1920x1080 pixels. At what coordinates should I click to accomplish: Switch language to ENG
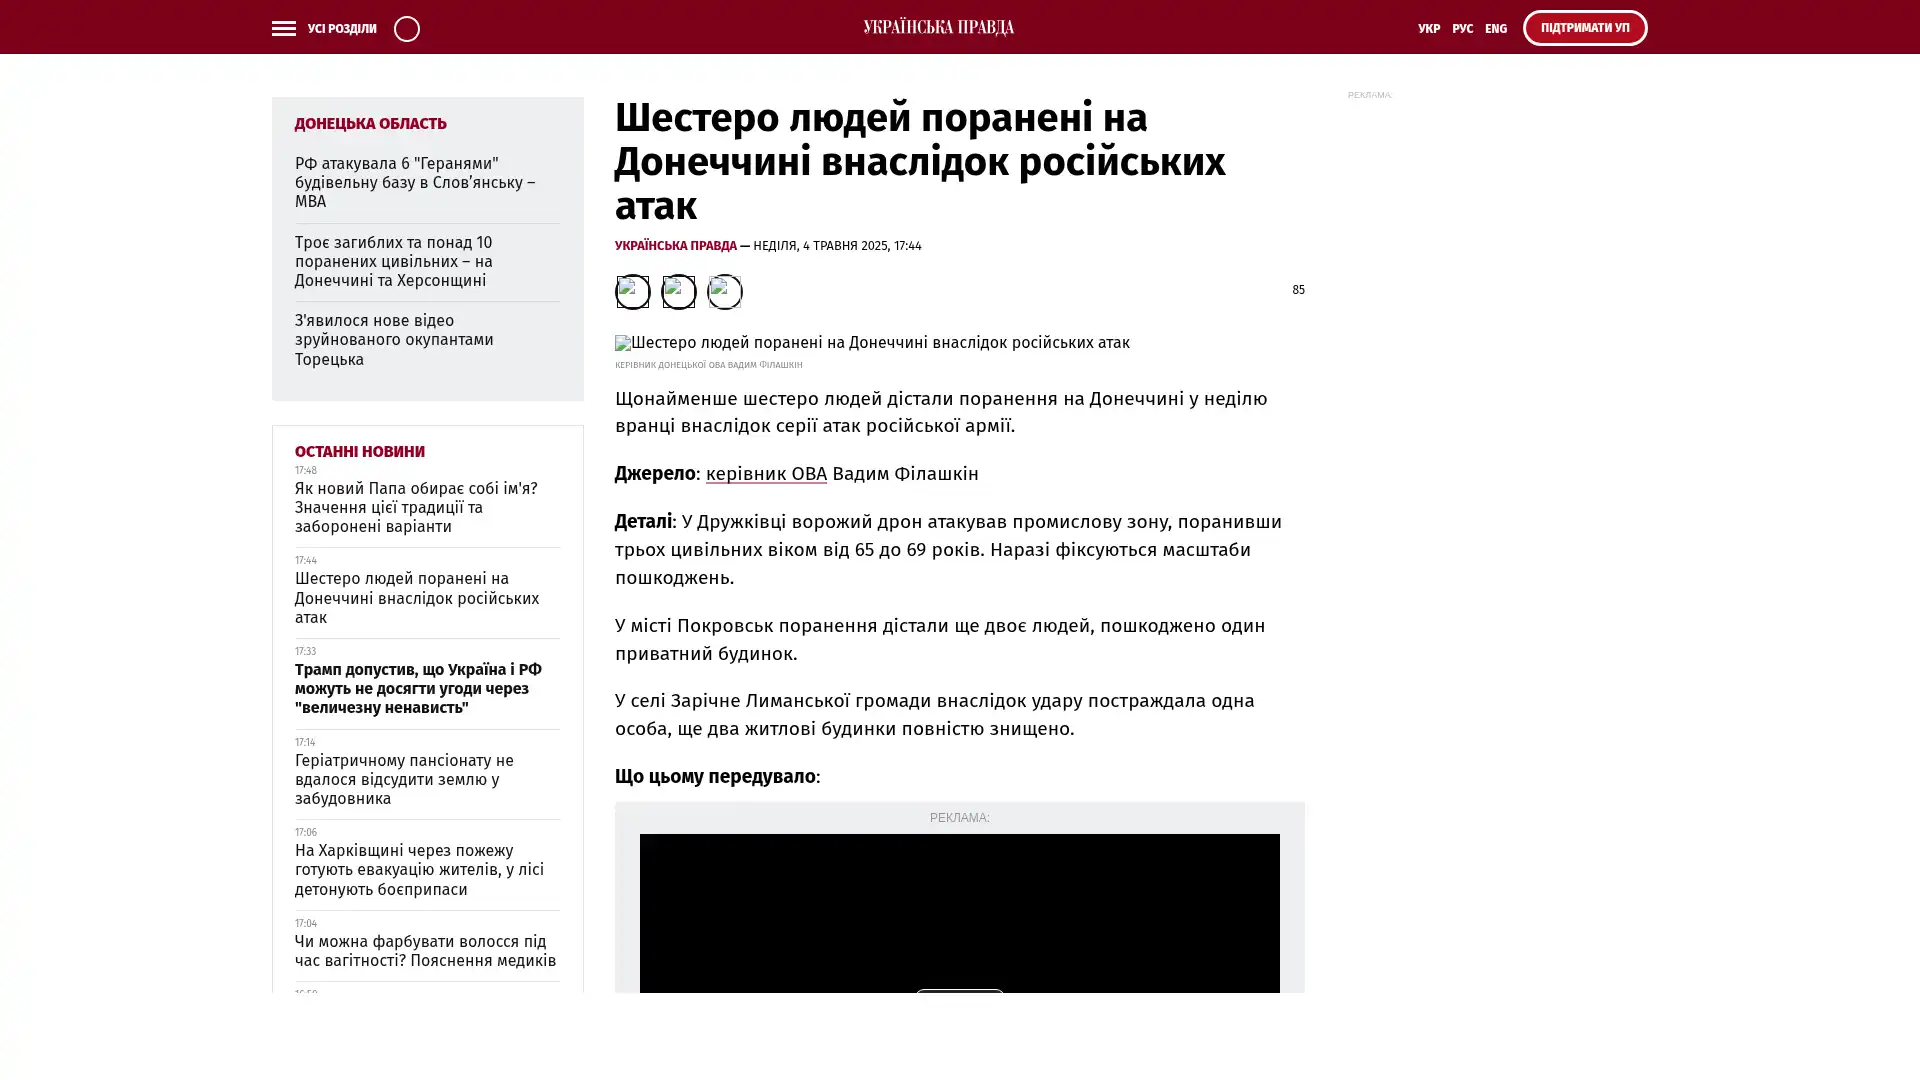click(x=1495, y=29)
